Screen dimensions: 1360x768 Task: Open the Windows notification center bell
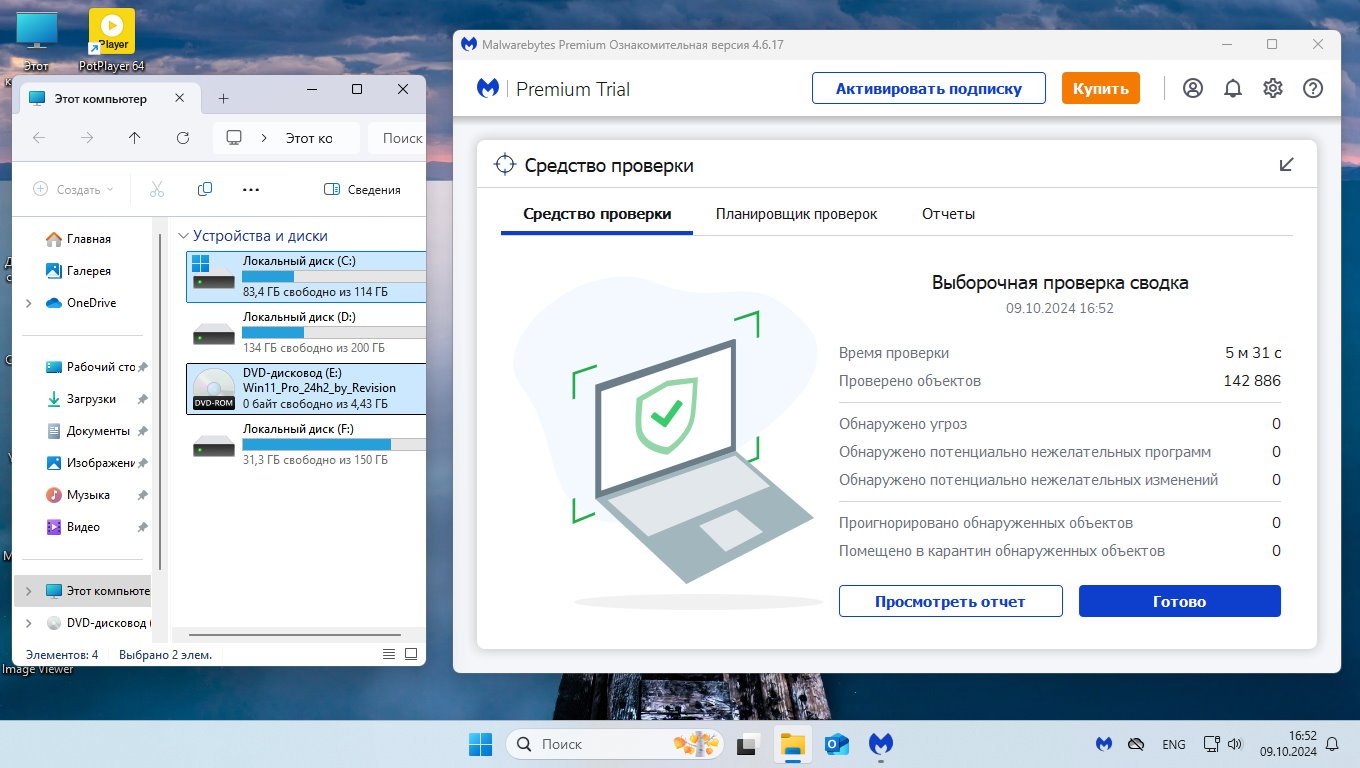point(1332,744)
